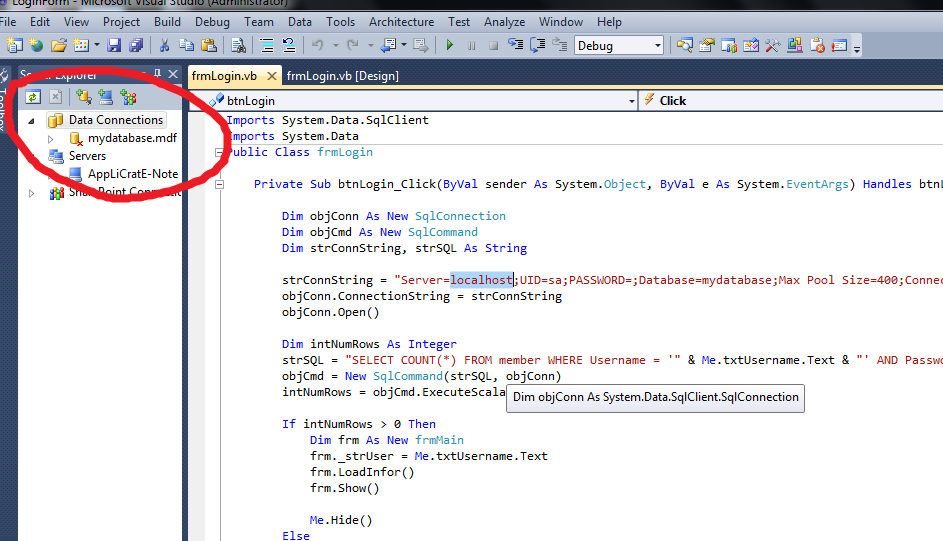
Task: Open the btnLogin class name dropdown
Action: click(x=631, y=101)
